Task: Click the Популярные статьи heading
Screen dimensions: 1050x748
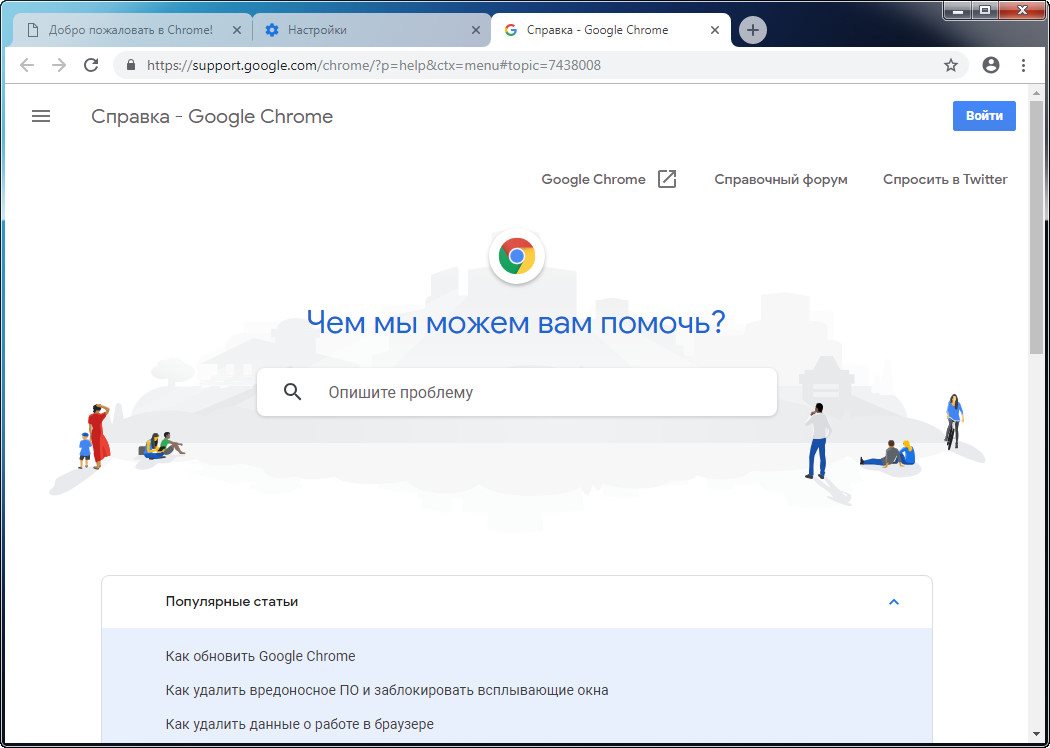Action: point(232,601)
